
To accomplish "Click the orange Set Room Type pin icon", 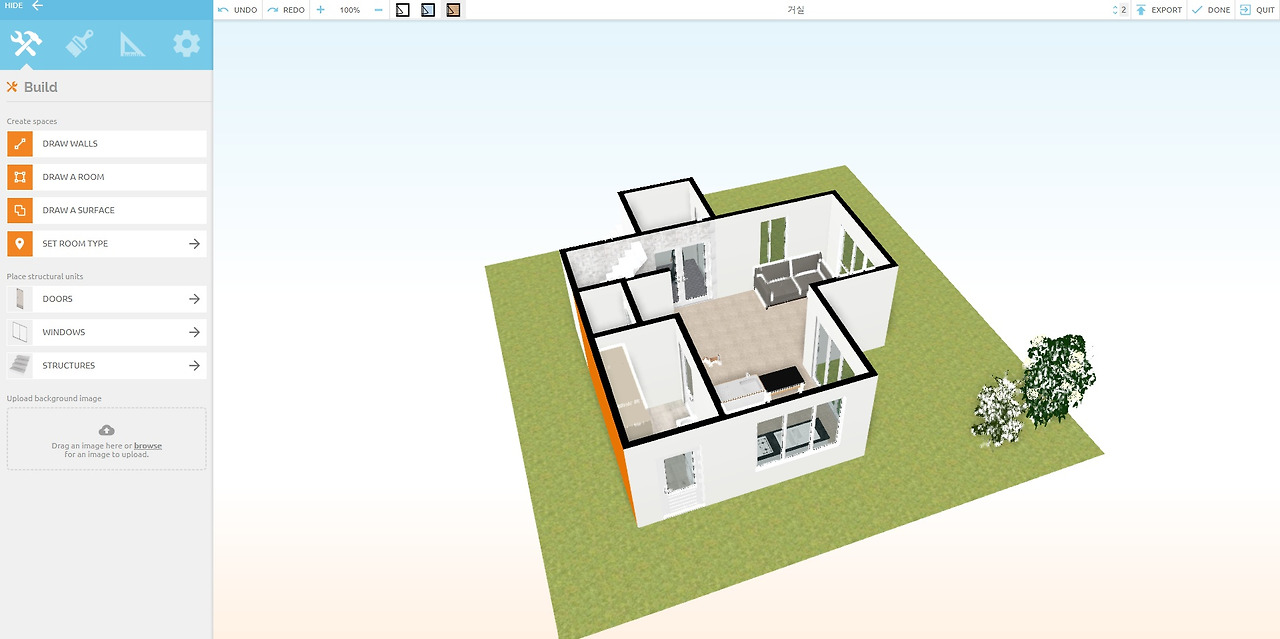I will (20, 244).
